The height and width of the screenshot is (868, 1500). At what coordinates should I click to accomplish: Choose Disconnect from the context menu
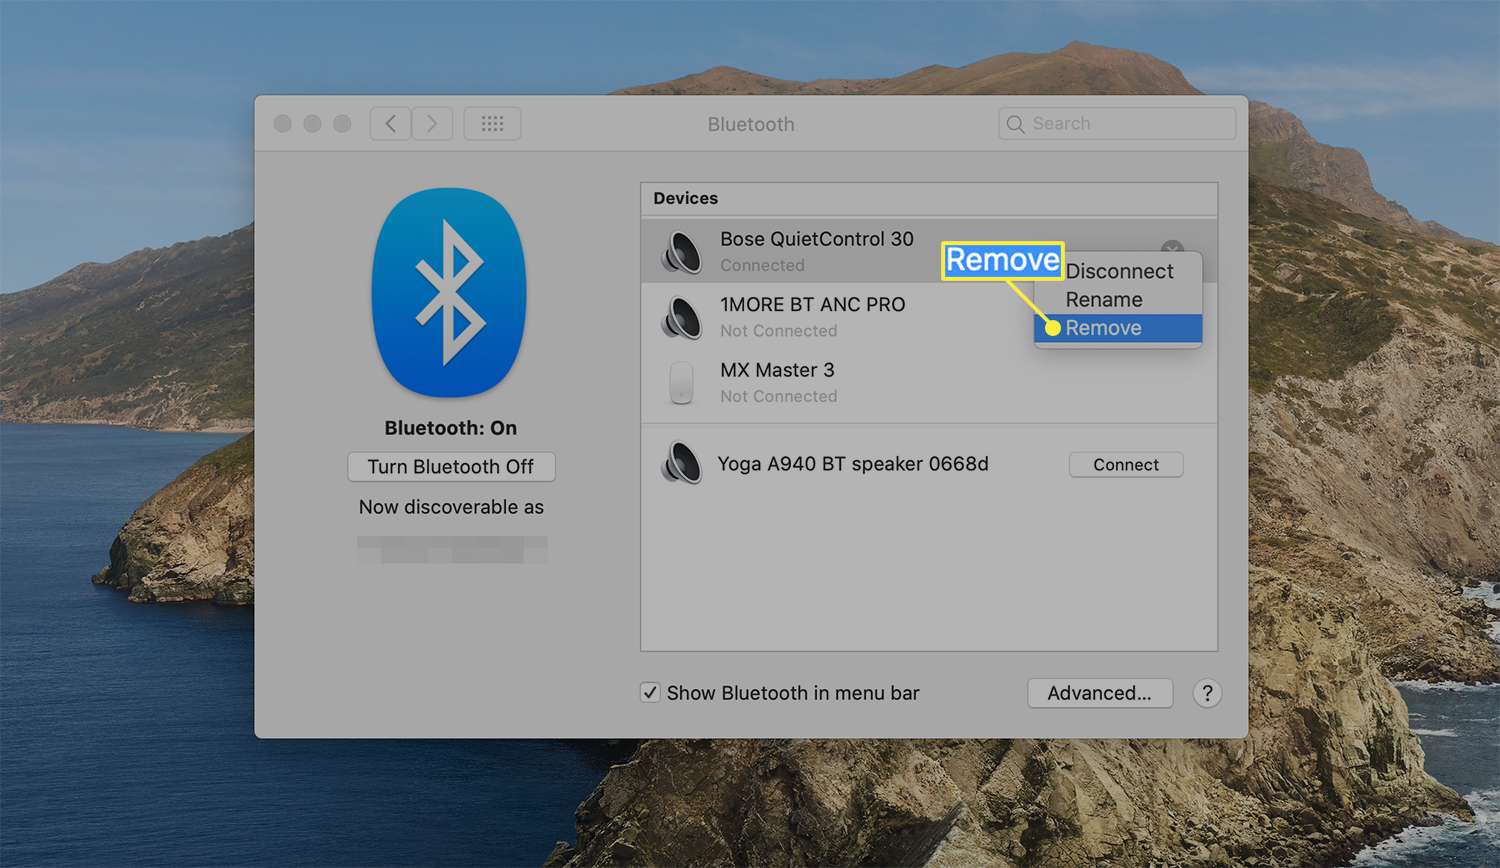(x=1118, y=271)
